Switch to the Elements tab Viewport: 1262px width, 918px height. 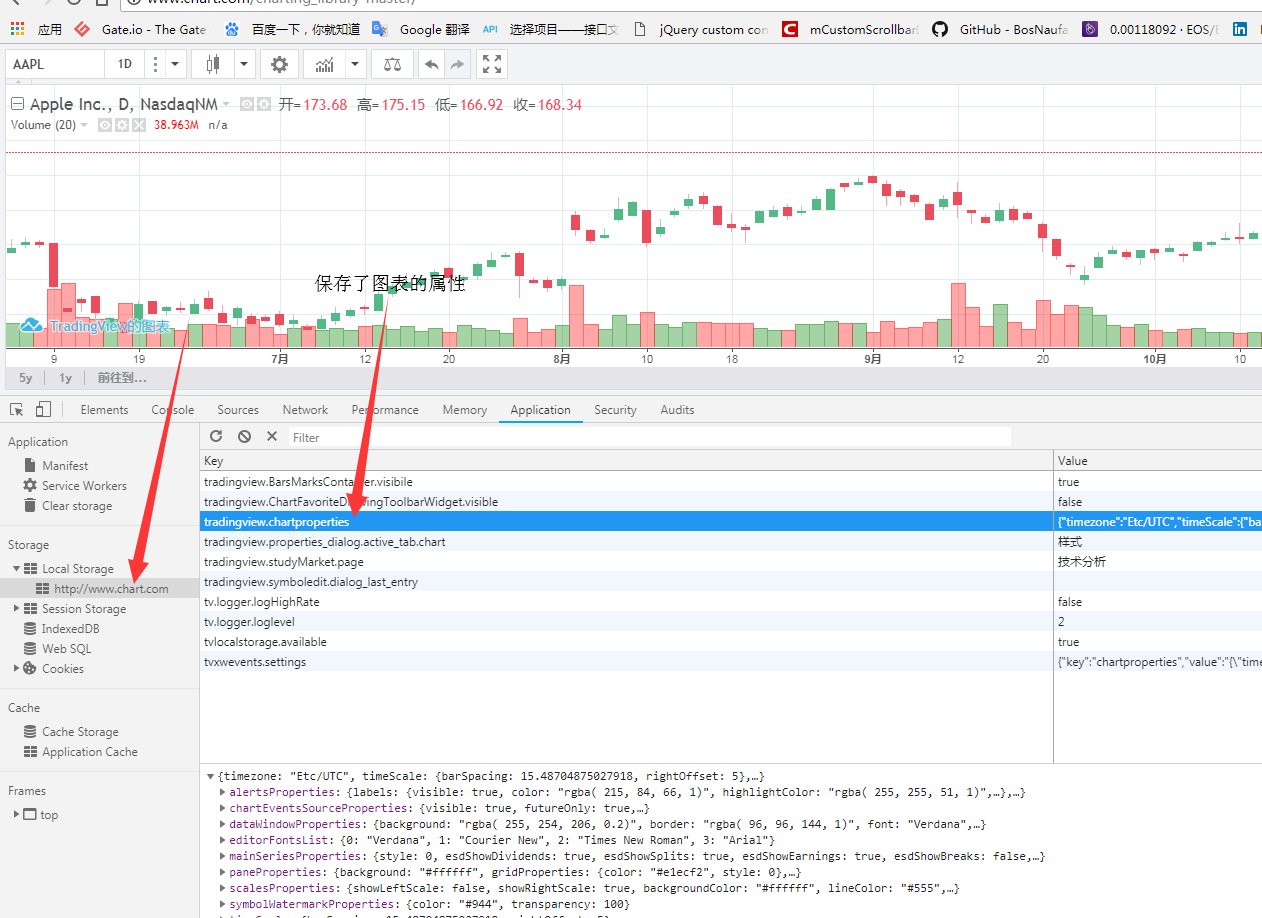tap(104, 410)
